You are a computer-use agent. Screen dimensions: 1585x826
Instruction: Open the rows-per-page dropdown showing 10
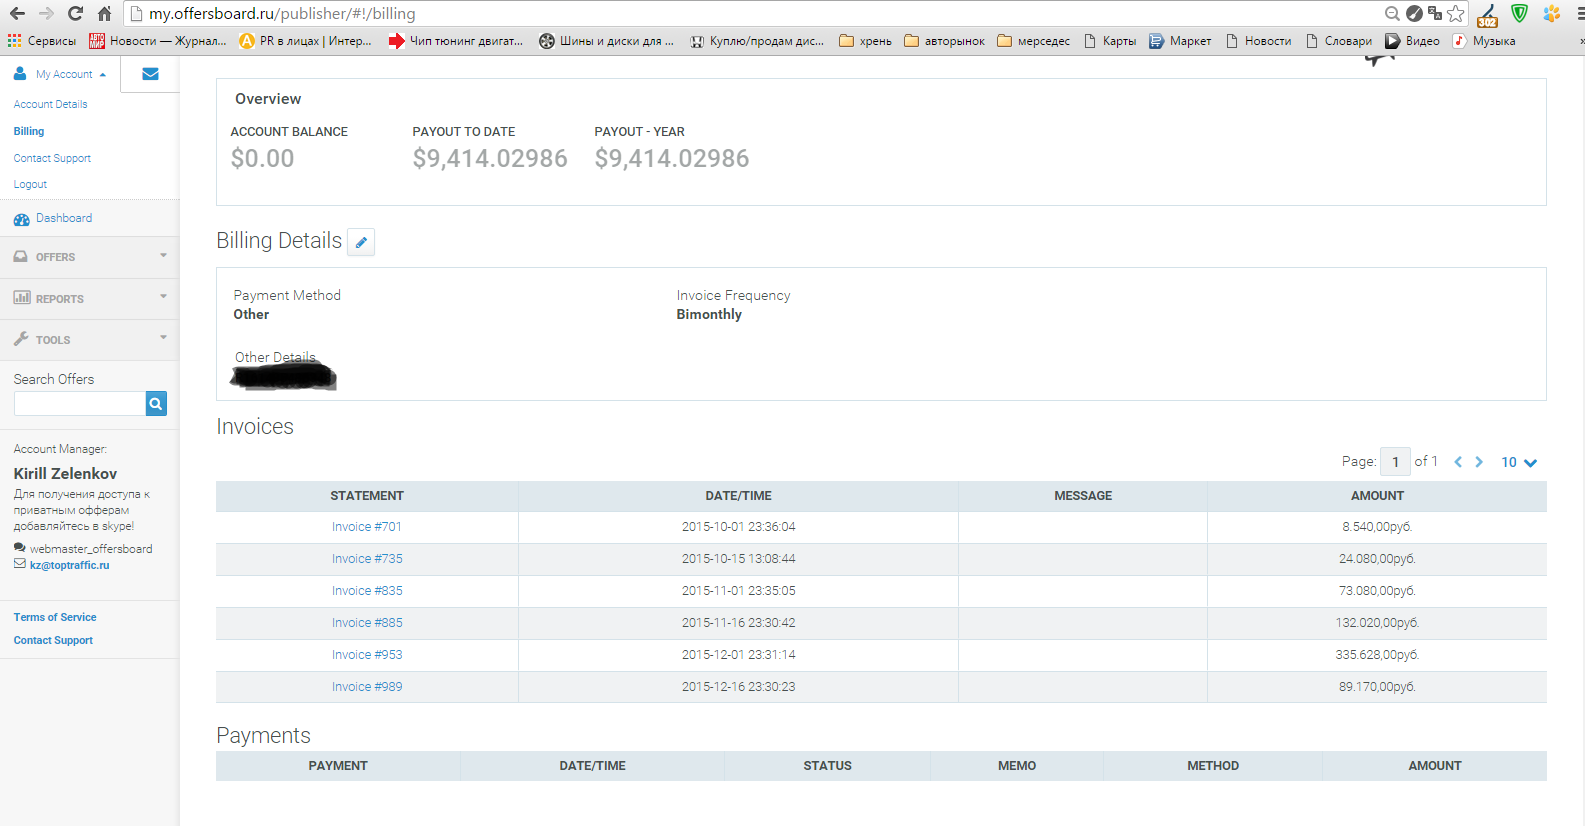point(1518,462)
